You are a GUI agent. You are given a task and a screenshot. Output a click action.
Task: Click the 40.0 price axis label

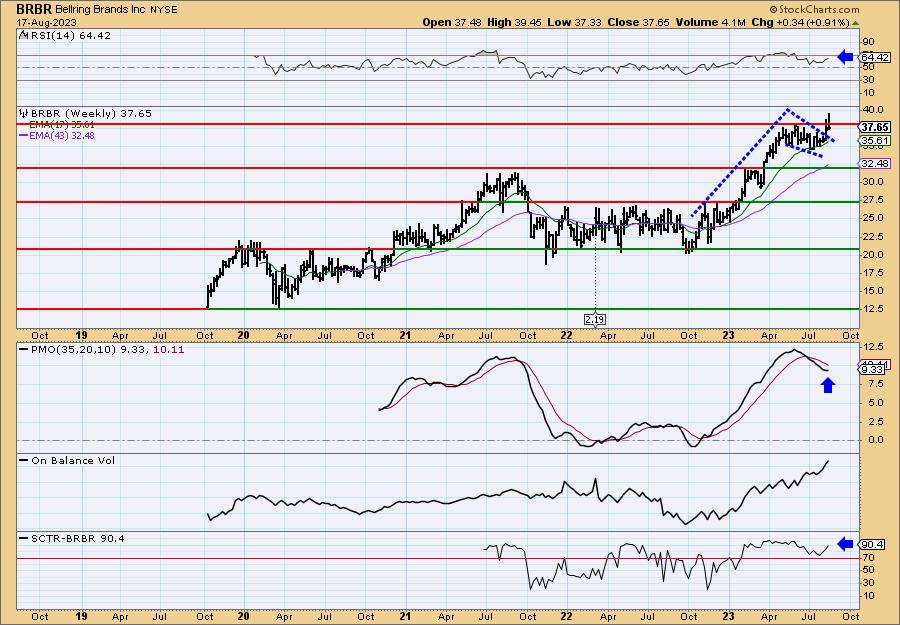872,110
